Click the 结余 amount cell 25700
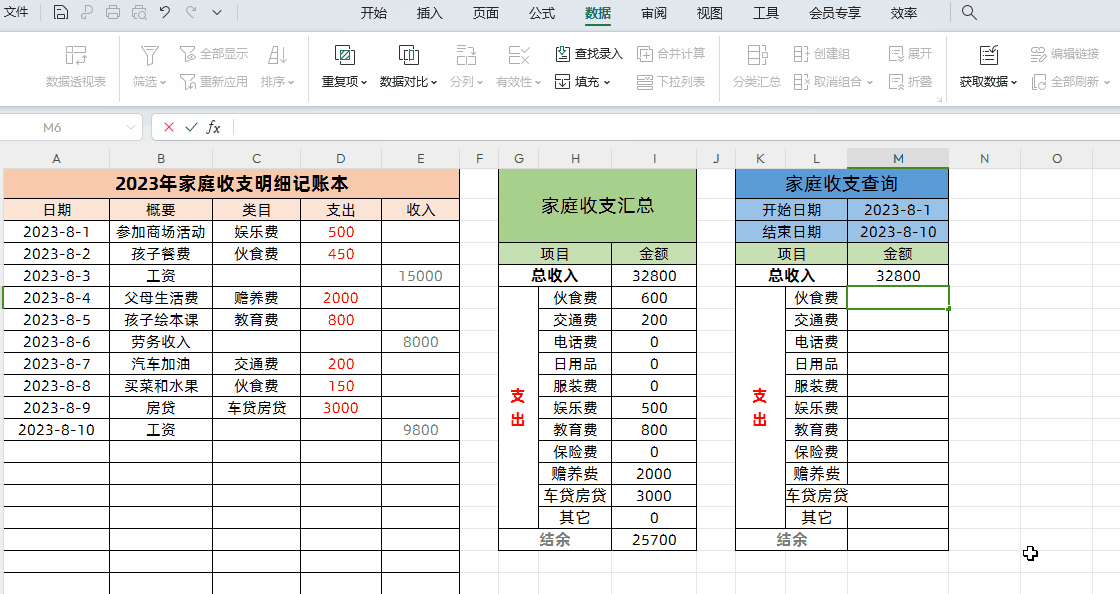 tap(654, 540)
